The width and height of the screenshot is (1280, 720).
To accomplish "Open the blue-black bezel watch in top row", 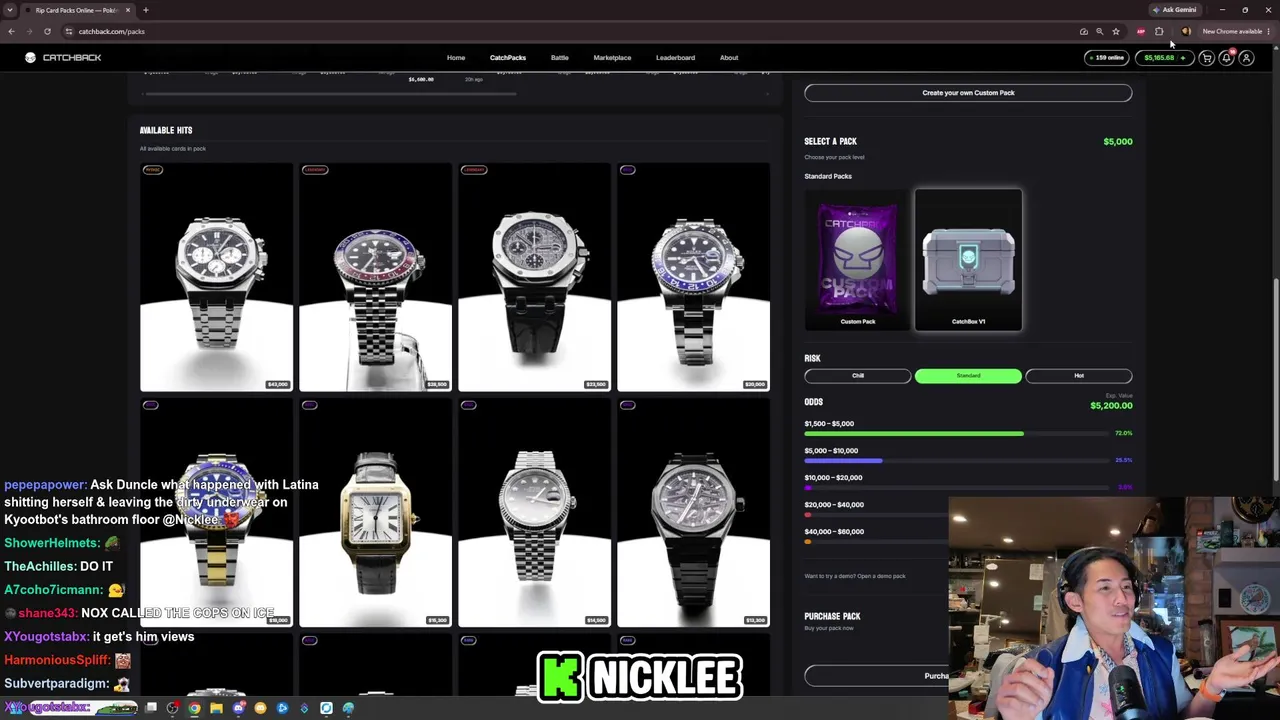I will (x=693, y=277).
